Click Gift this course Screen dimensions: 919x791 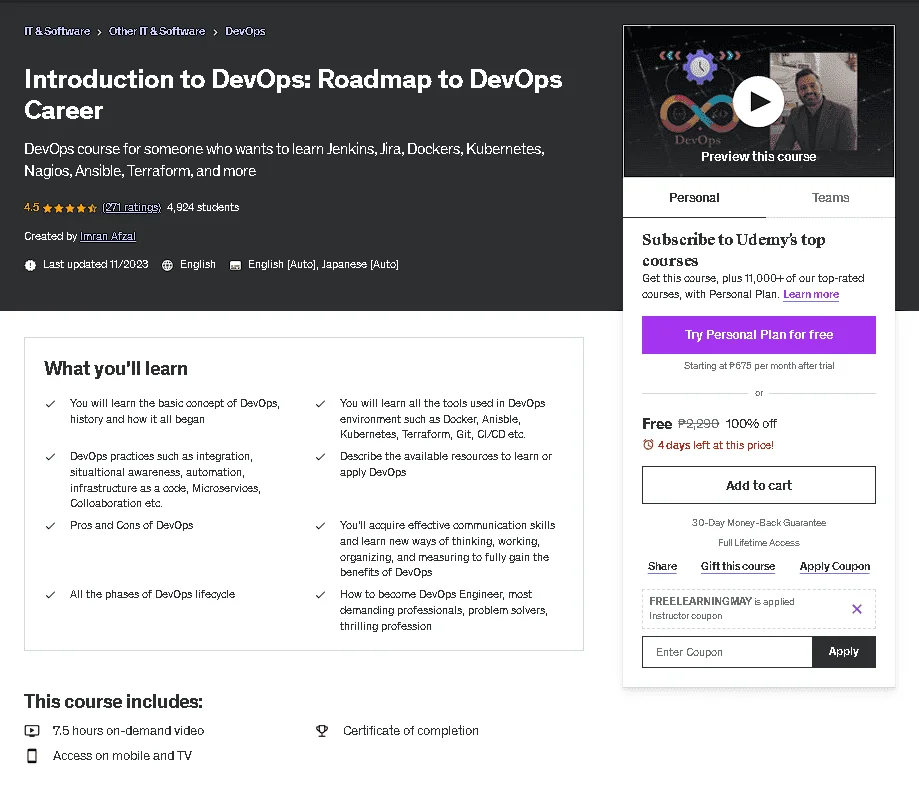[737, 566]
